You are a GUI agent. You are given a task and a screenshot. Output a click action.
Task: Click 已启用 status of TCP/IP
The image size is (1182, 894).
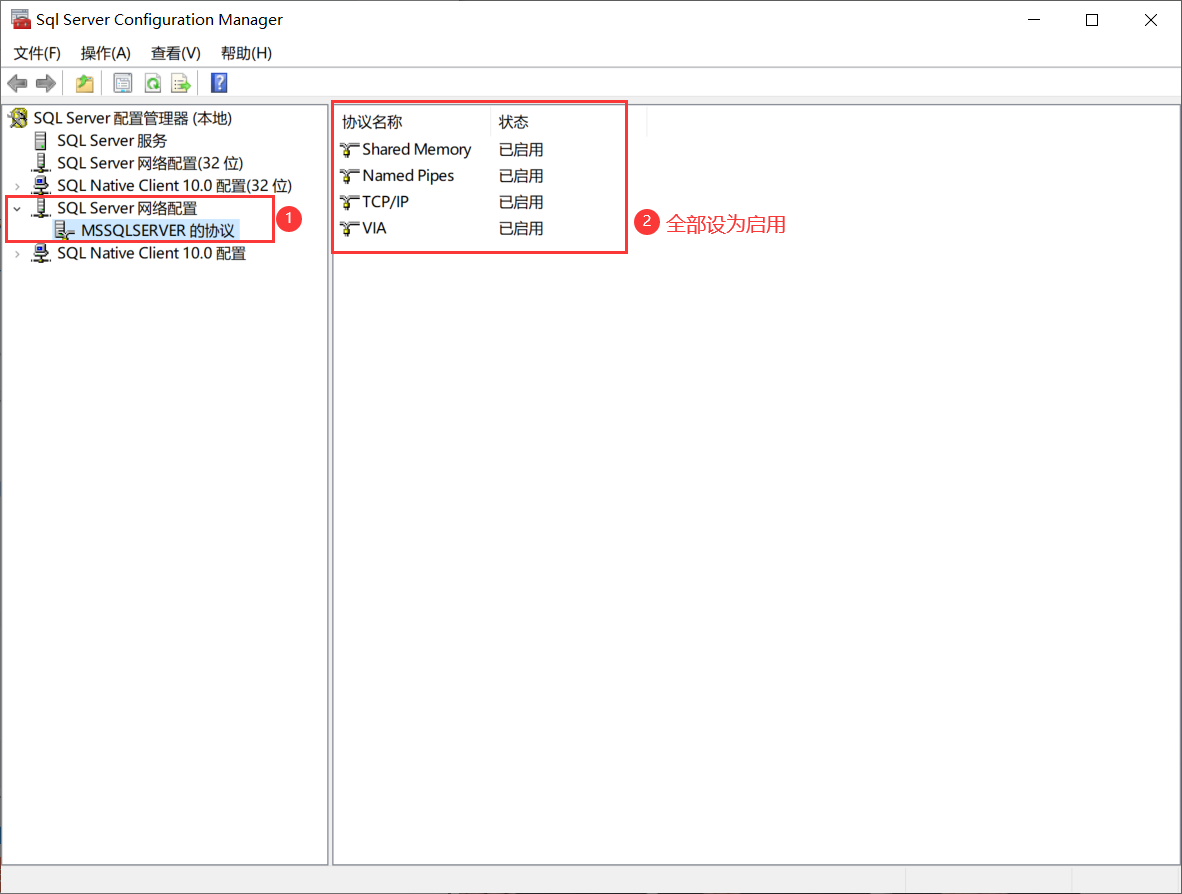[521, 202]
